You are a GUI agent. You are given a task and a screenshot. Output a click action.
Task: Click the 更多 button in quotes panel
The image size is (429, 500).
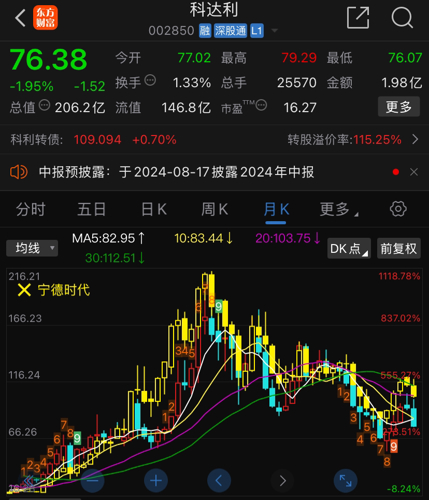point(399,107)
